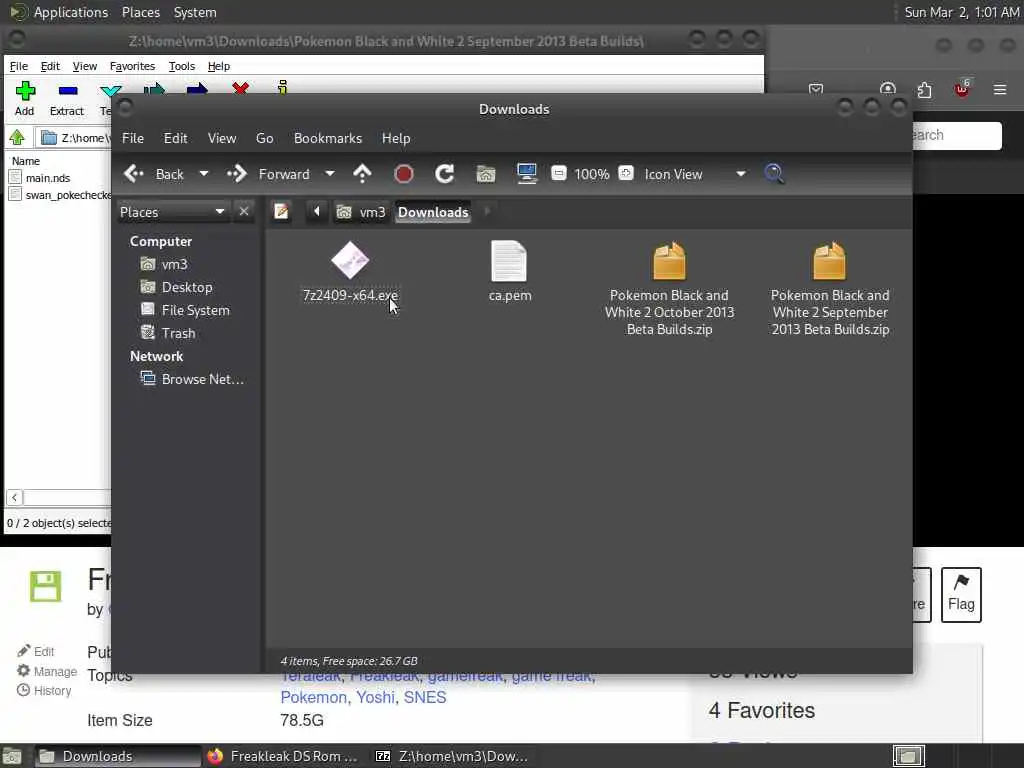Open Firefox extensions puzzle icon
Viewport: 1024px width, 768px height.
924,89
